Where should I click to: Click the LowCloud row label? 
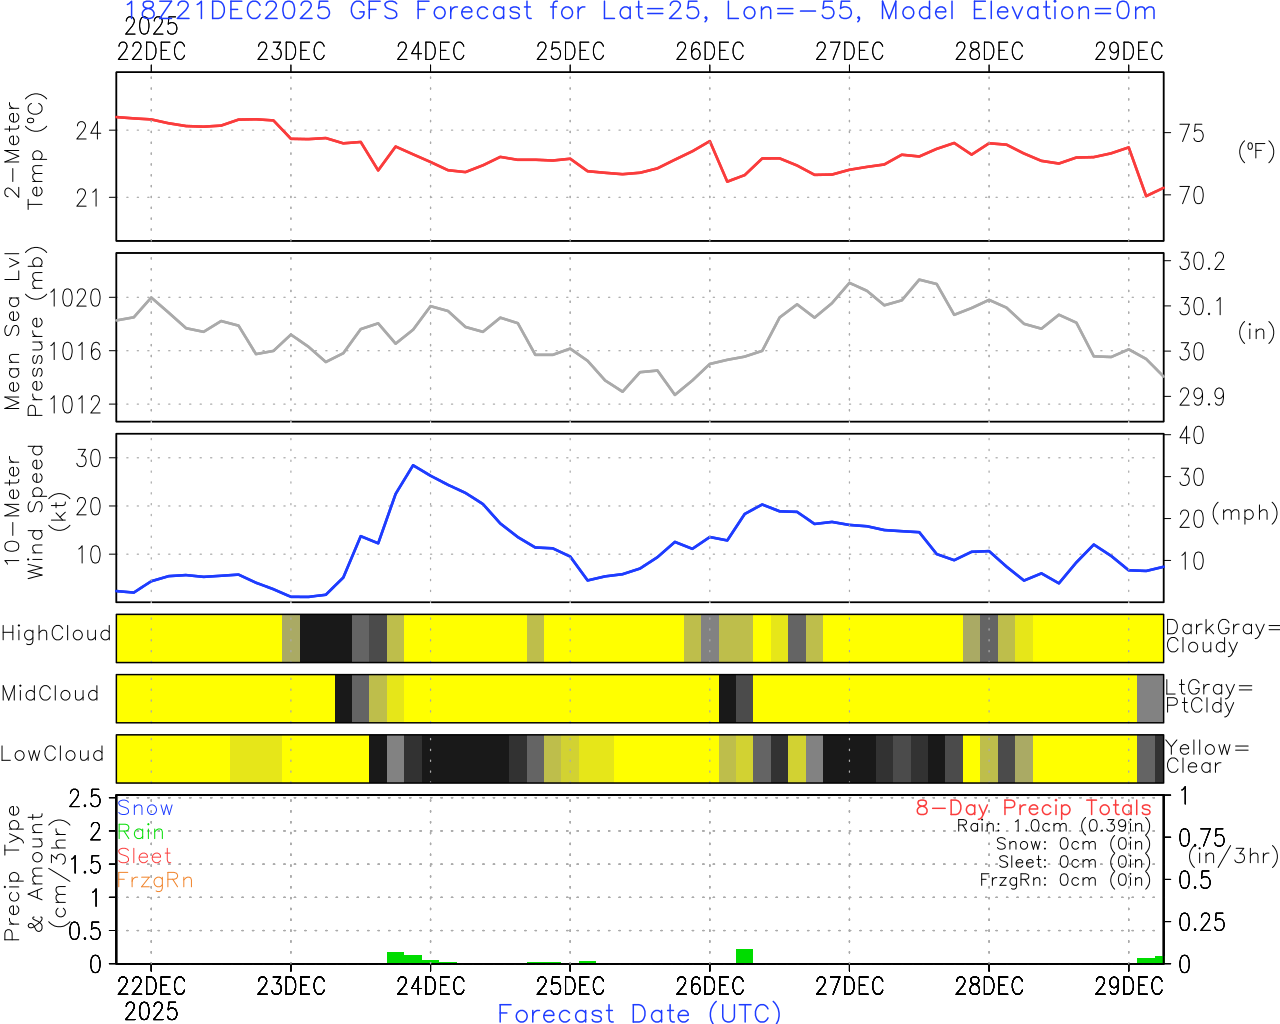pos(52,755)
